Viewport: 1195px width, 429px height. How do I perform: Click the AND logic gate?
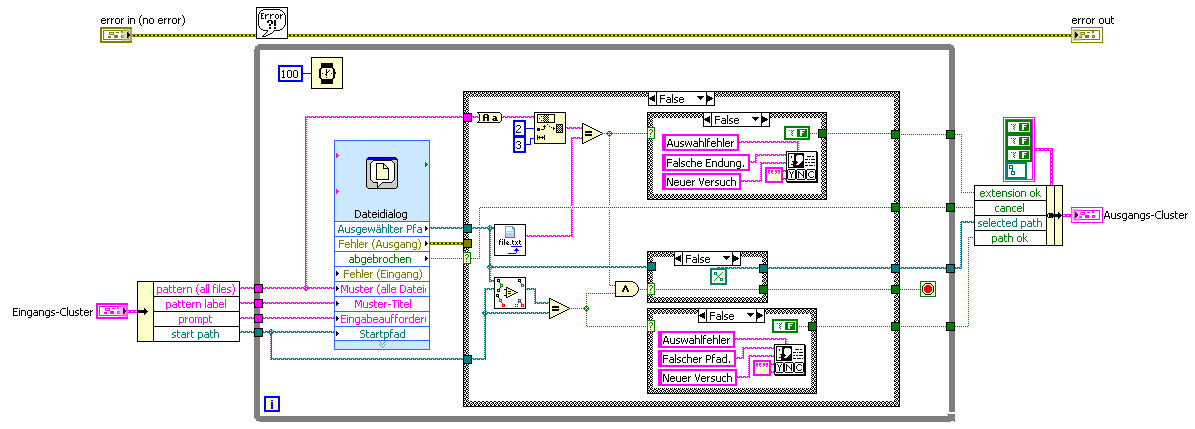pyautogui.click(x=626, y=289)
